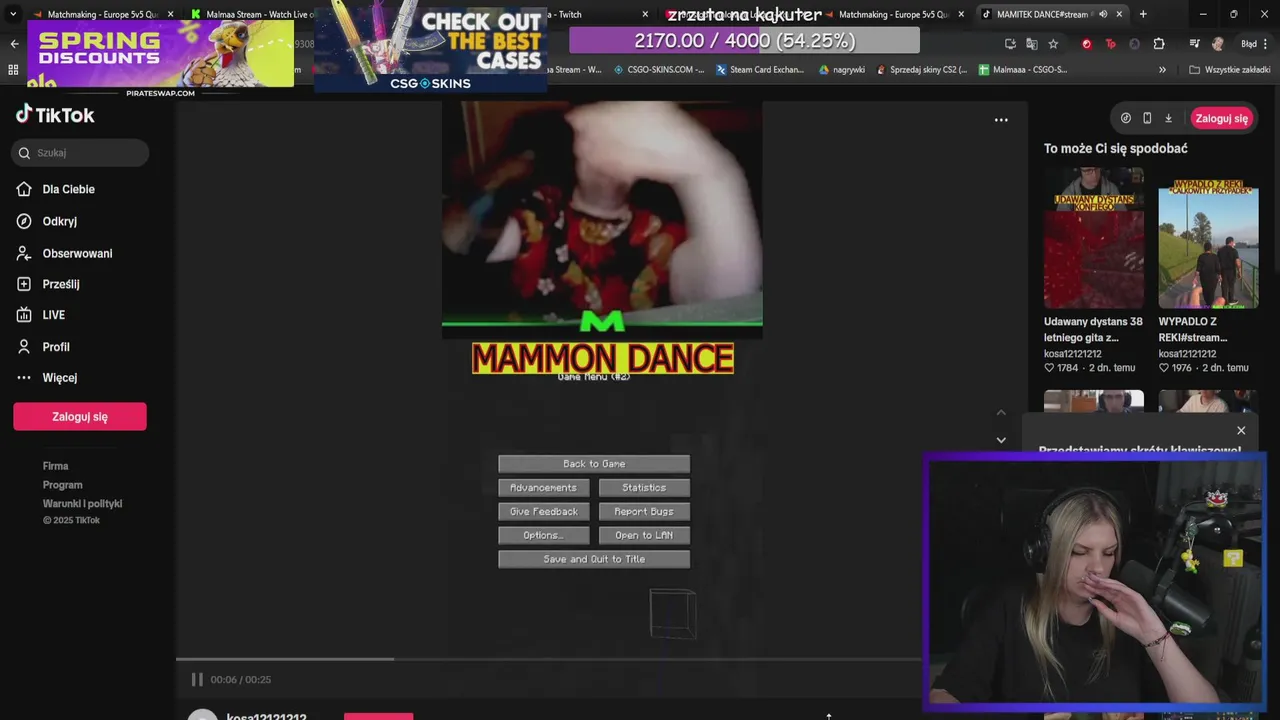Open the CSGO-SKINS.COM bookmark

click(658, 70)
